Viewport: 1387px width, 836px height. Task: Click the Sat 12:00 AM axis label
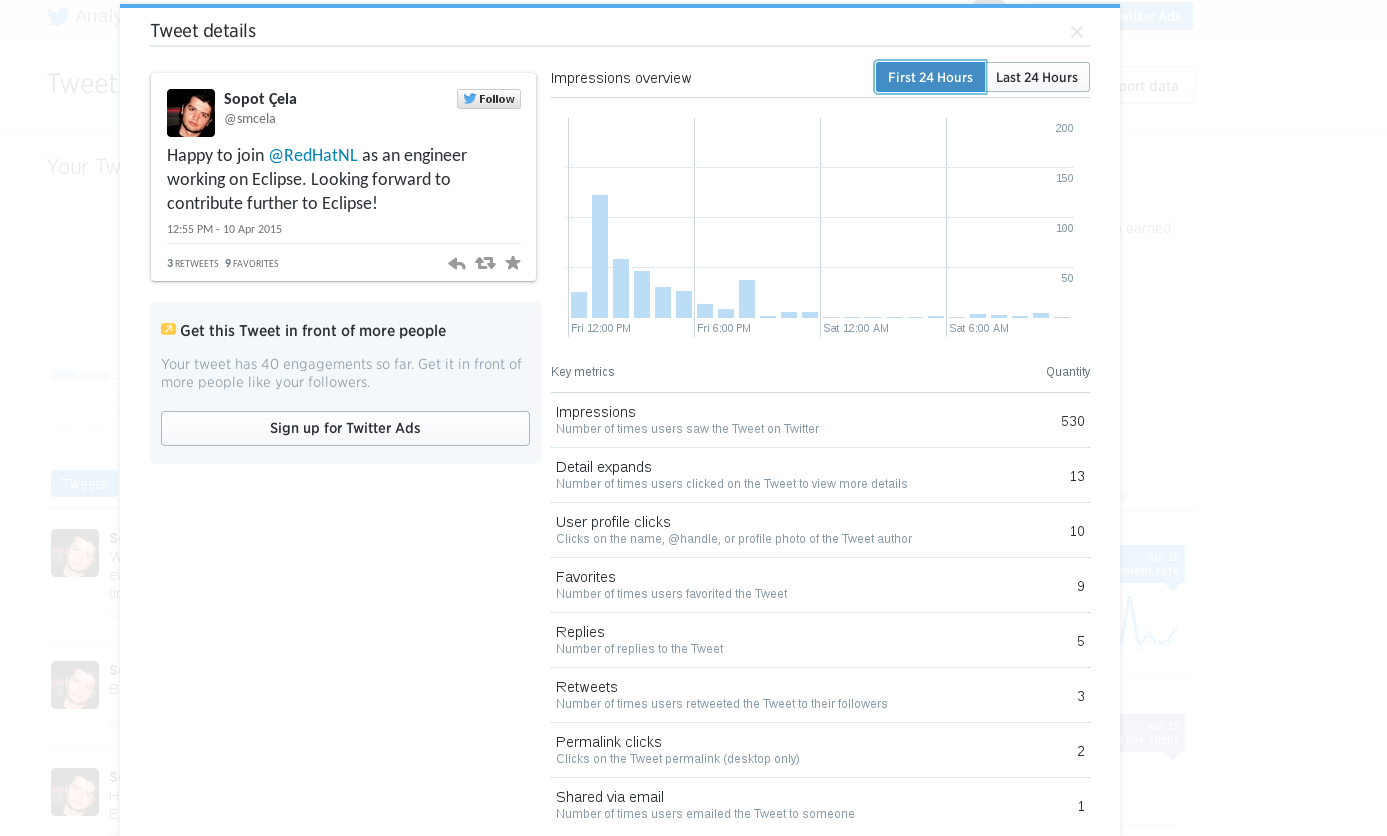[856, 328]
